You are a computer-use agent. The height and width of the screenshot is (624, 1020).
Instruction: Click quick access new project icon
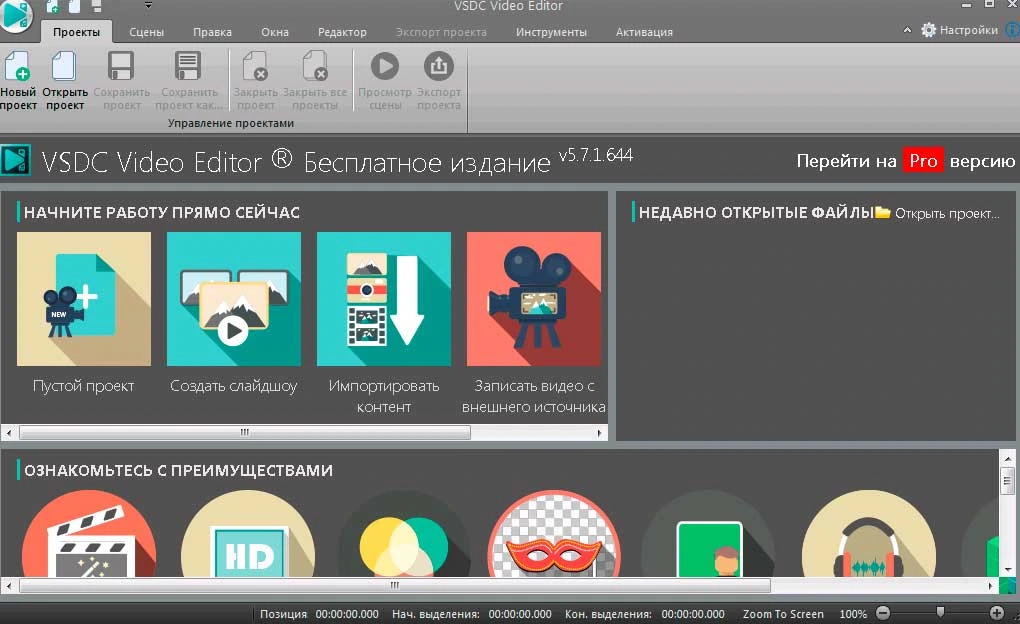[53, 7]
